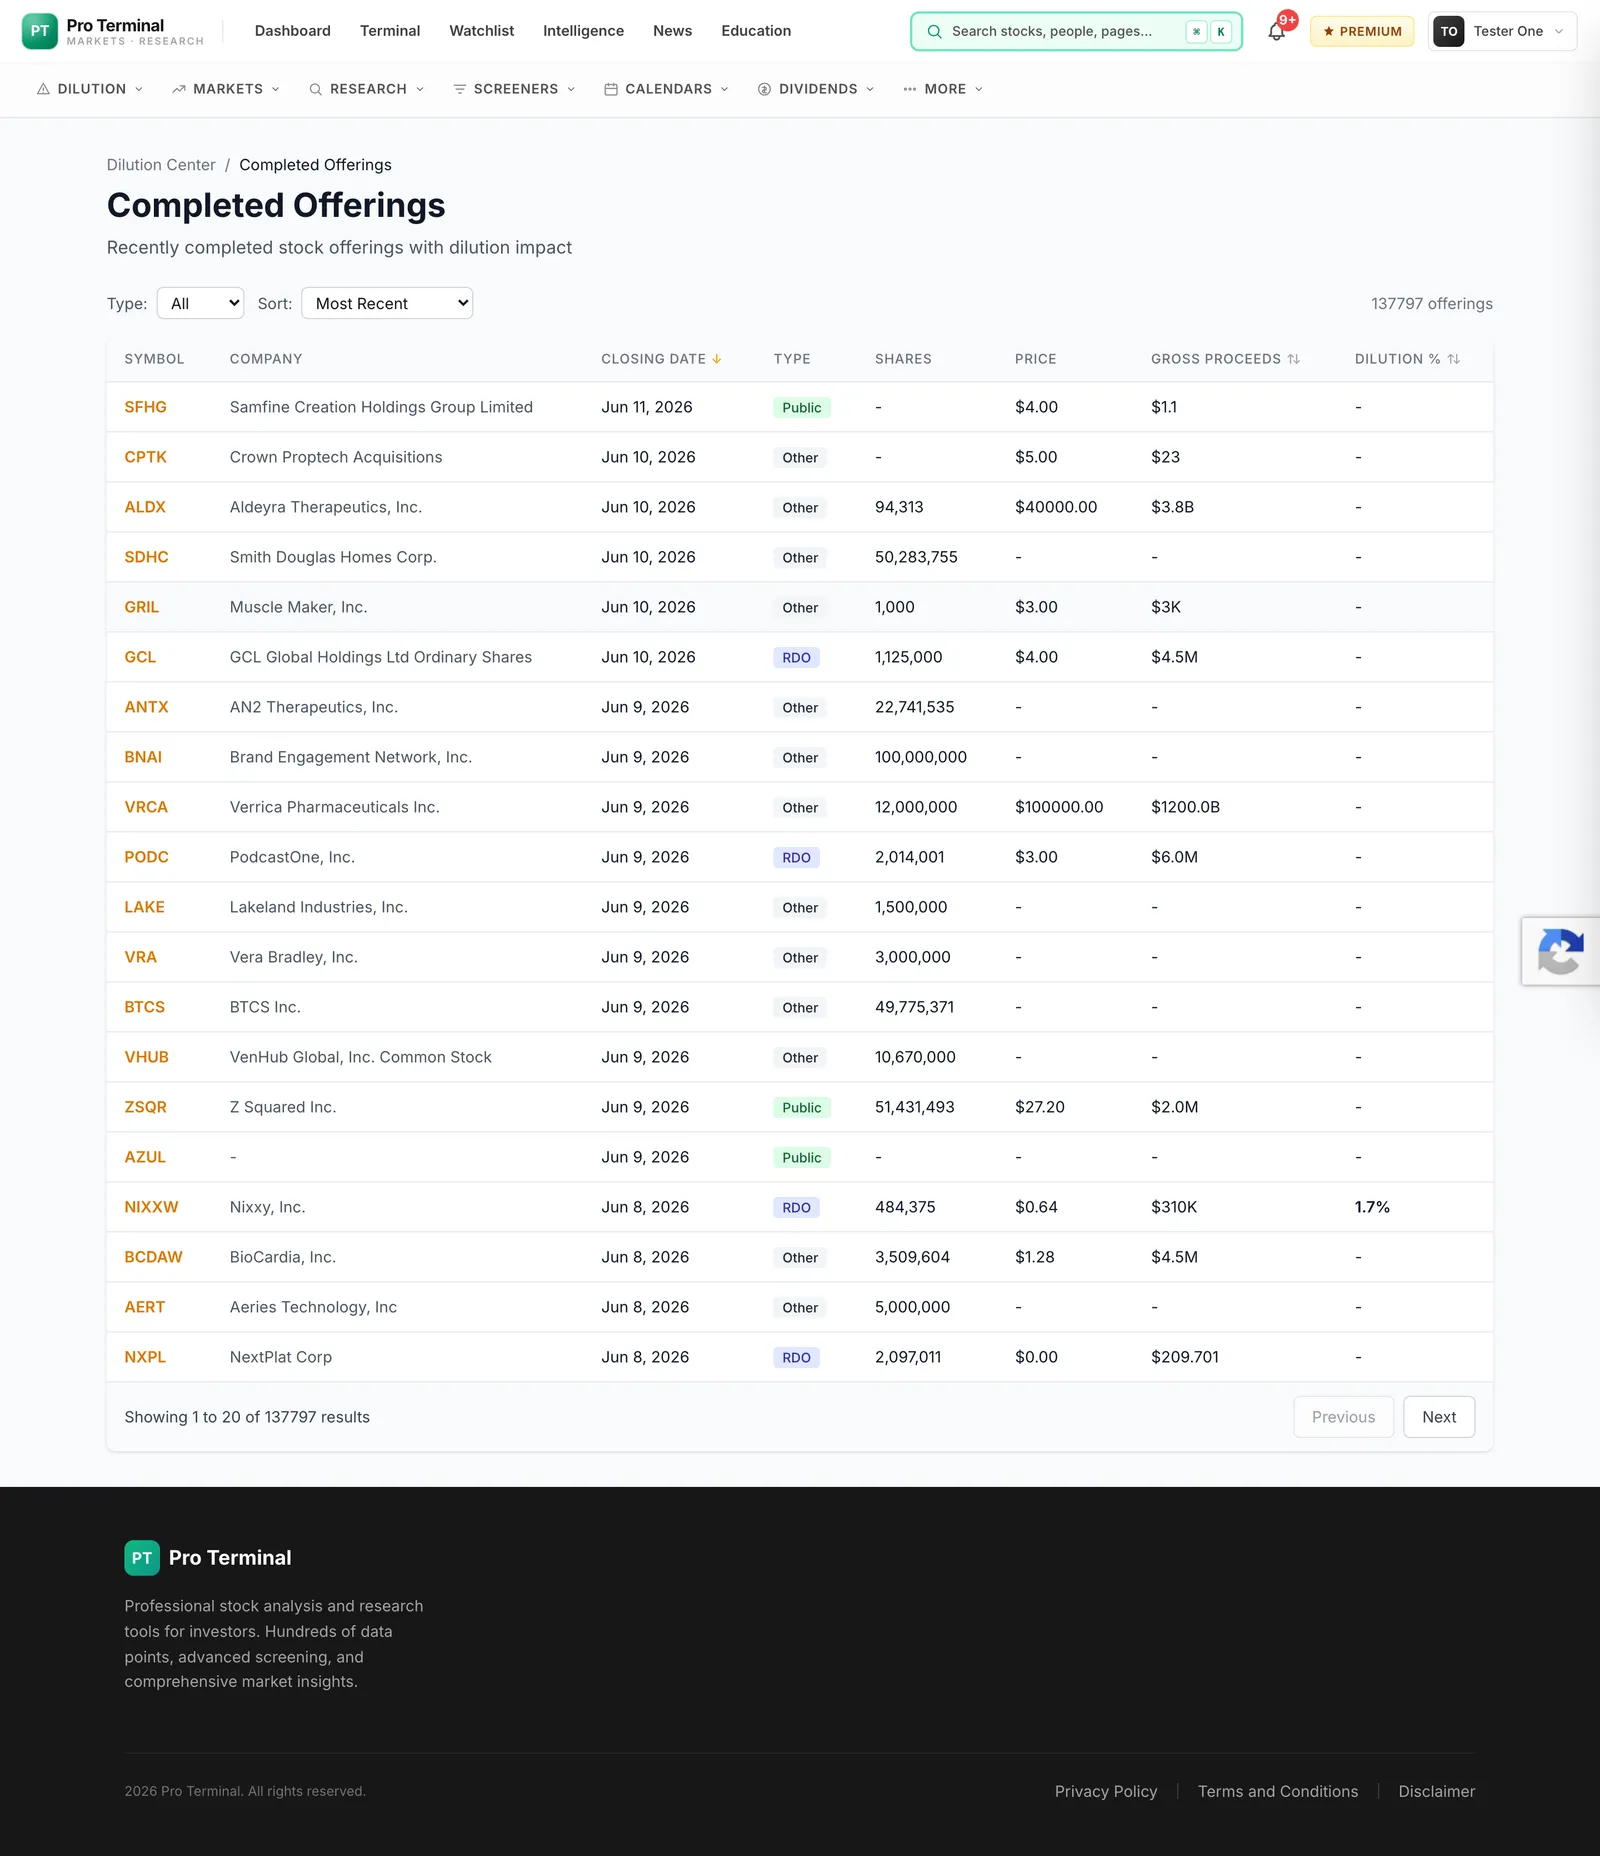Expand the Markets menu
Viewport: 1600px width, 1856px height.
tap(226, 89)
